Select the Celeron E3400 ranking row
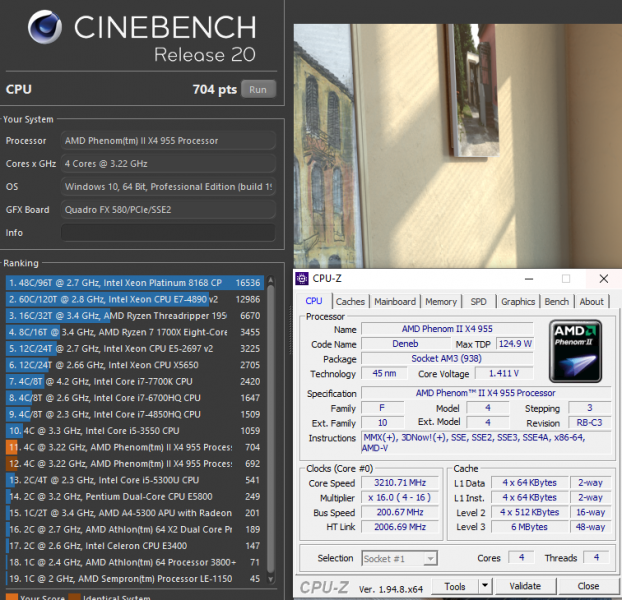622x600 pixels. (x=135, y=546)
